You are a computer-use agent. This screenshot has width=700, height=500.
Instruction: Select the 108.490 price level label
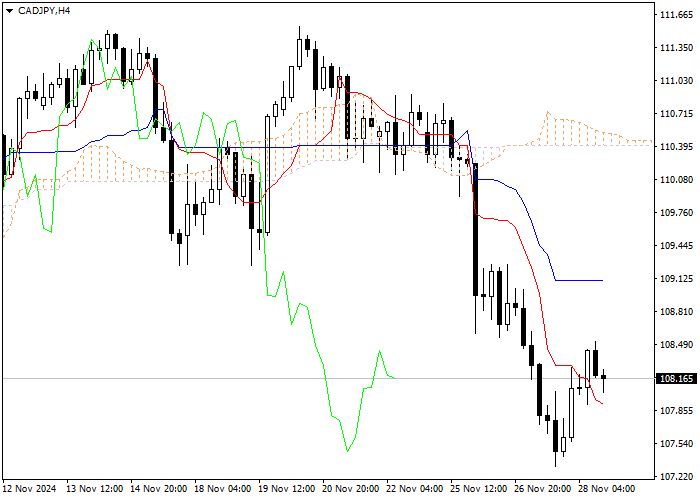676,345
